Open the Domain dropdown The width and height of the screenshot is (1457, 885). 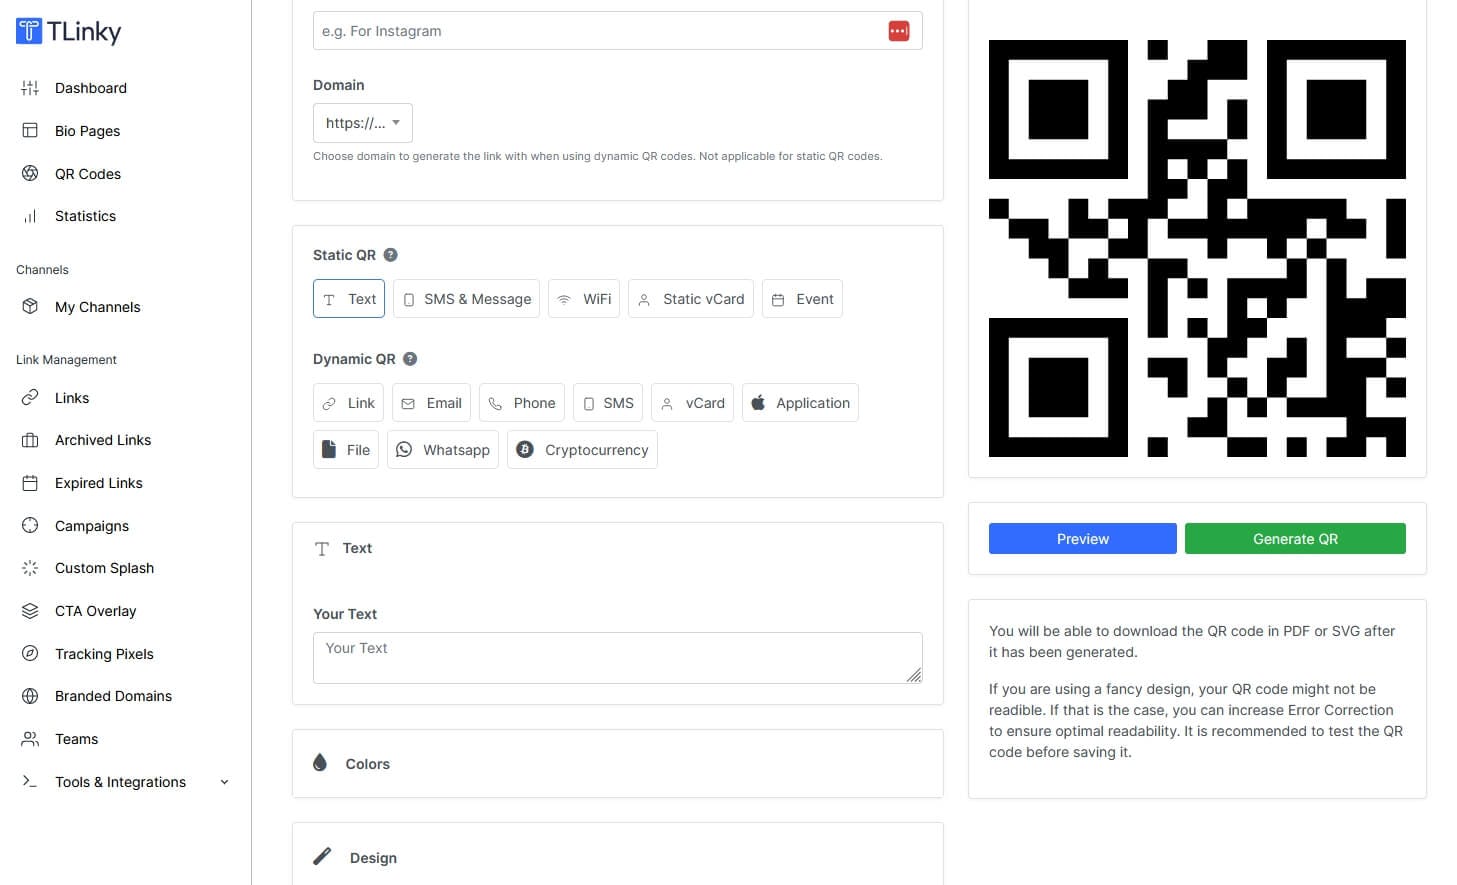pos(362,123)
